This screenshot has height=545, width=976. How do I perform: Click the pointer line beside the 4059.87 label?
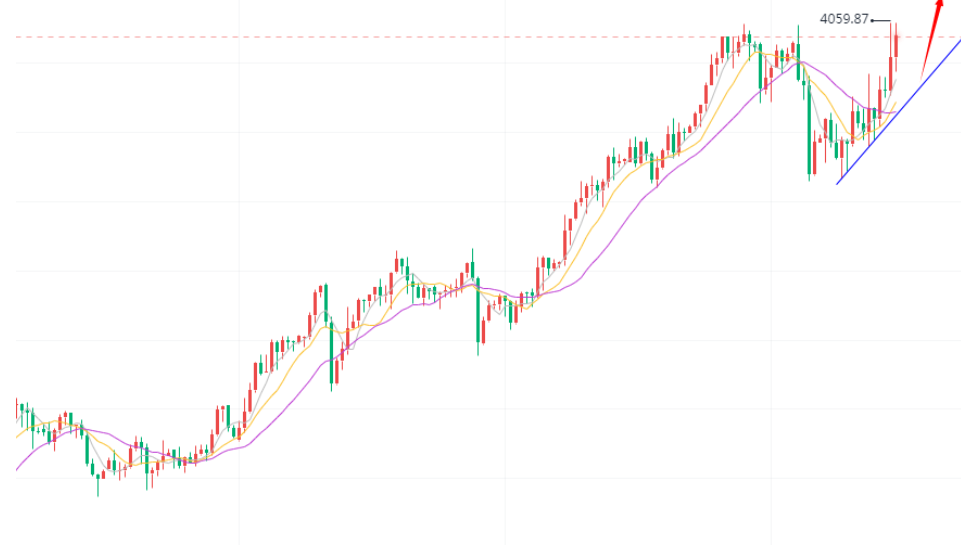click(x=880, y=20)
